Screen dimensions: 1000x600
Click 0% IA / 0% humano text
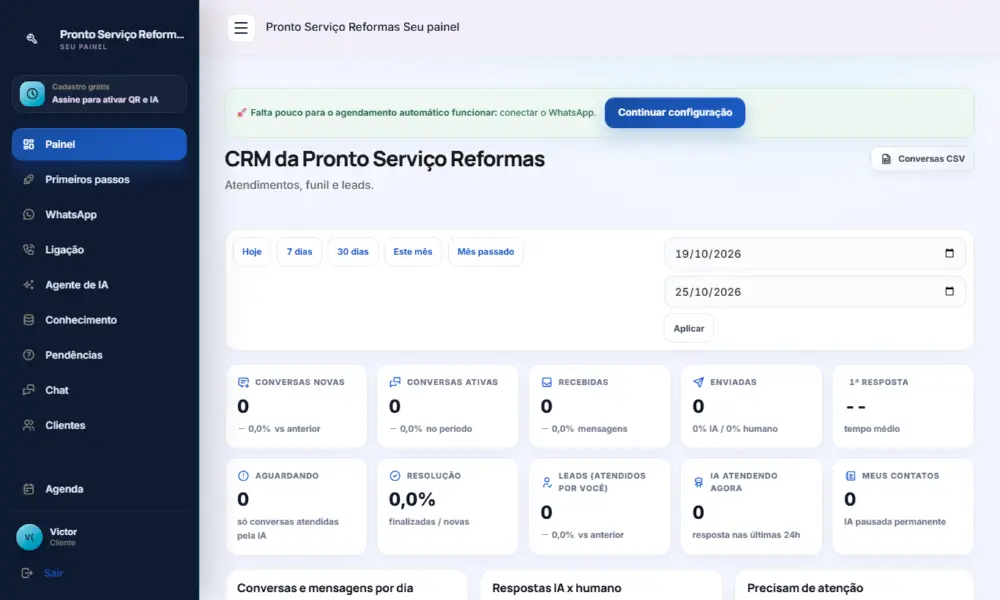735,428
